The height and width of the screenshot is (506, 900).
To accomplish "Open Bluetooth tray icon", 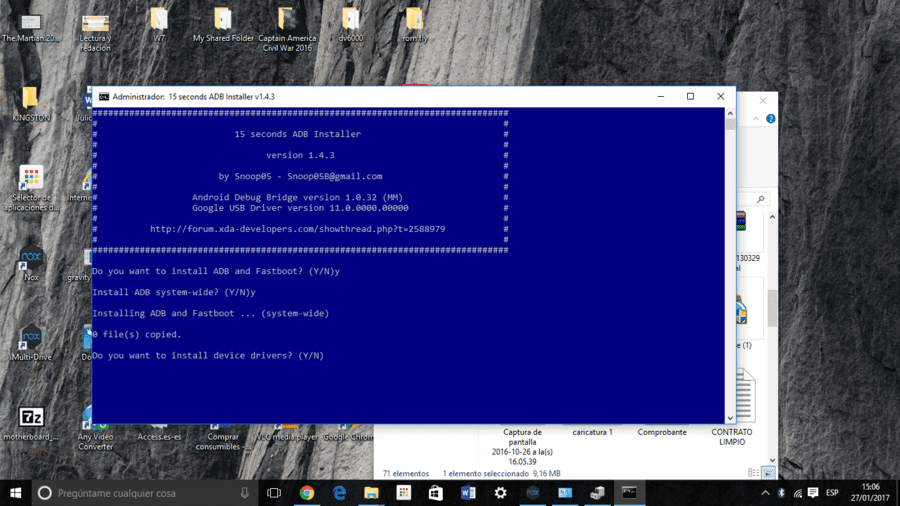I will pos(781,493).
